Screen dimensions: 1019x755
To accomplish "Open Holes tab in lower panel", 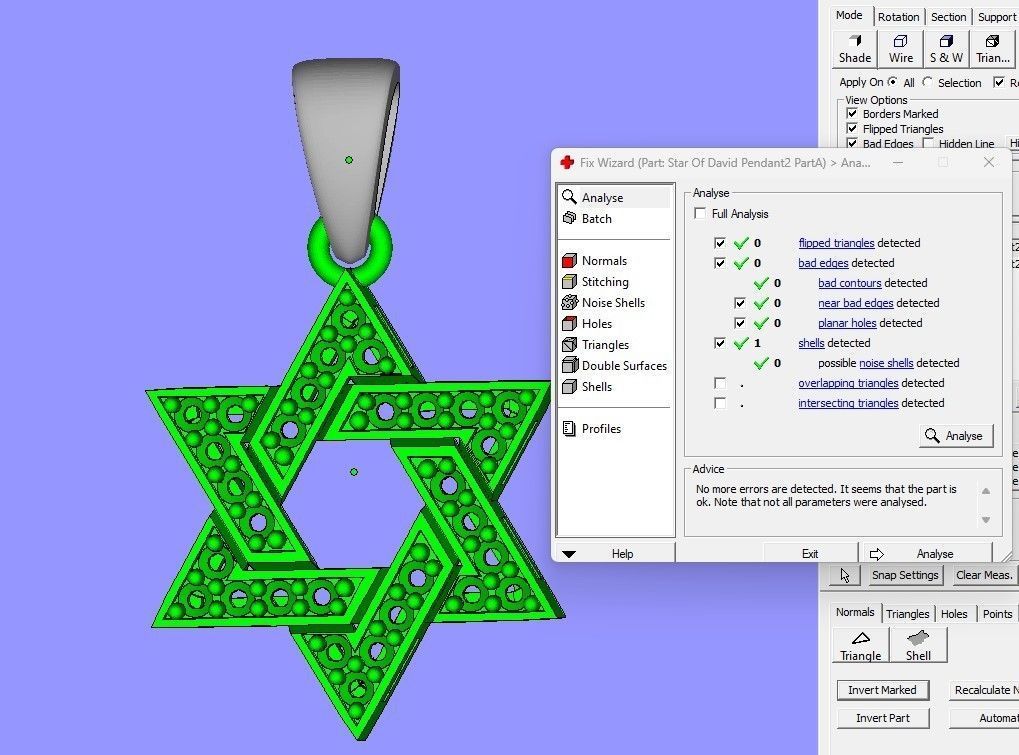I will click(x=954, y=614).
